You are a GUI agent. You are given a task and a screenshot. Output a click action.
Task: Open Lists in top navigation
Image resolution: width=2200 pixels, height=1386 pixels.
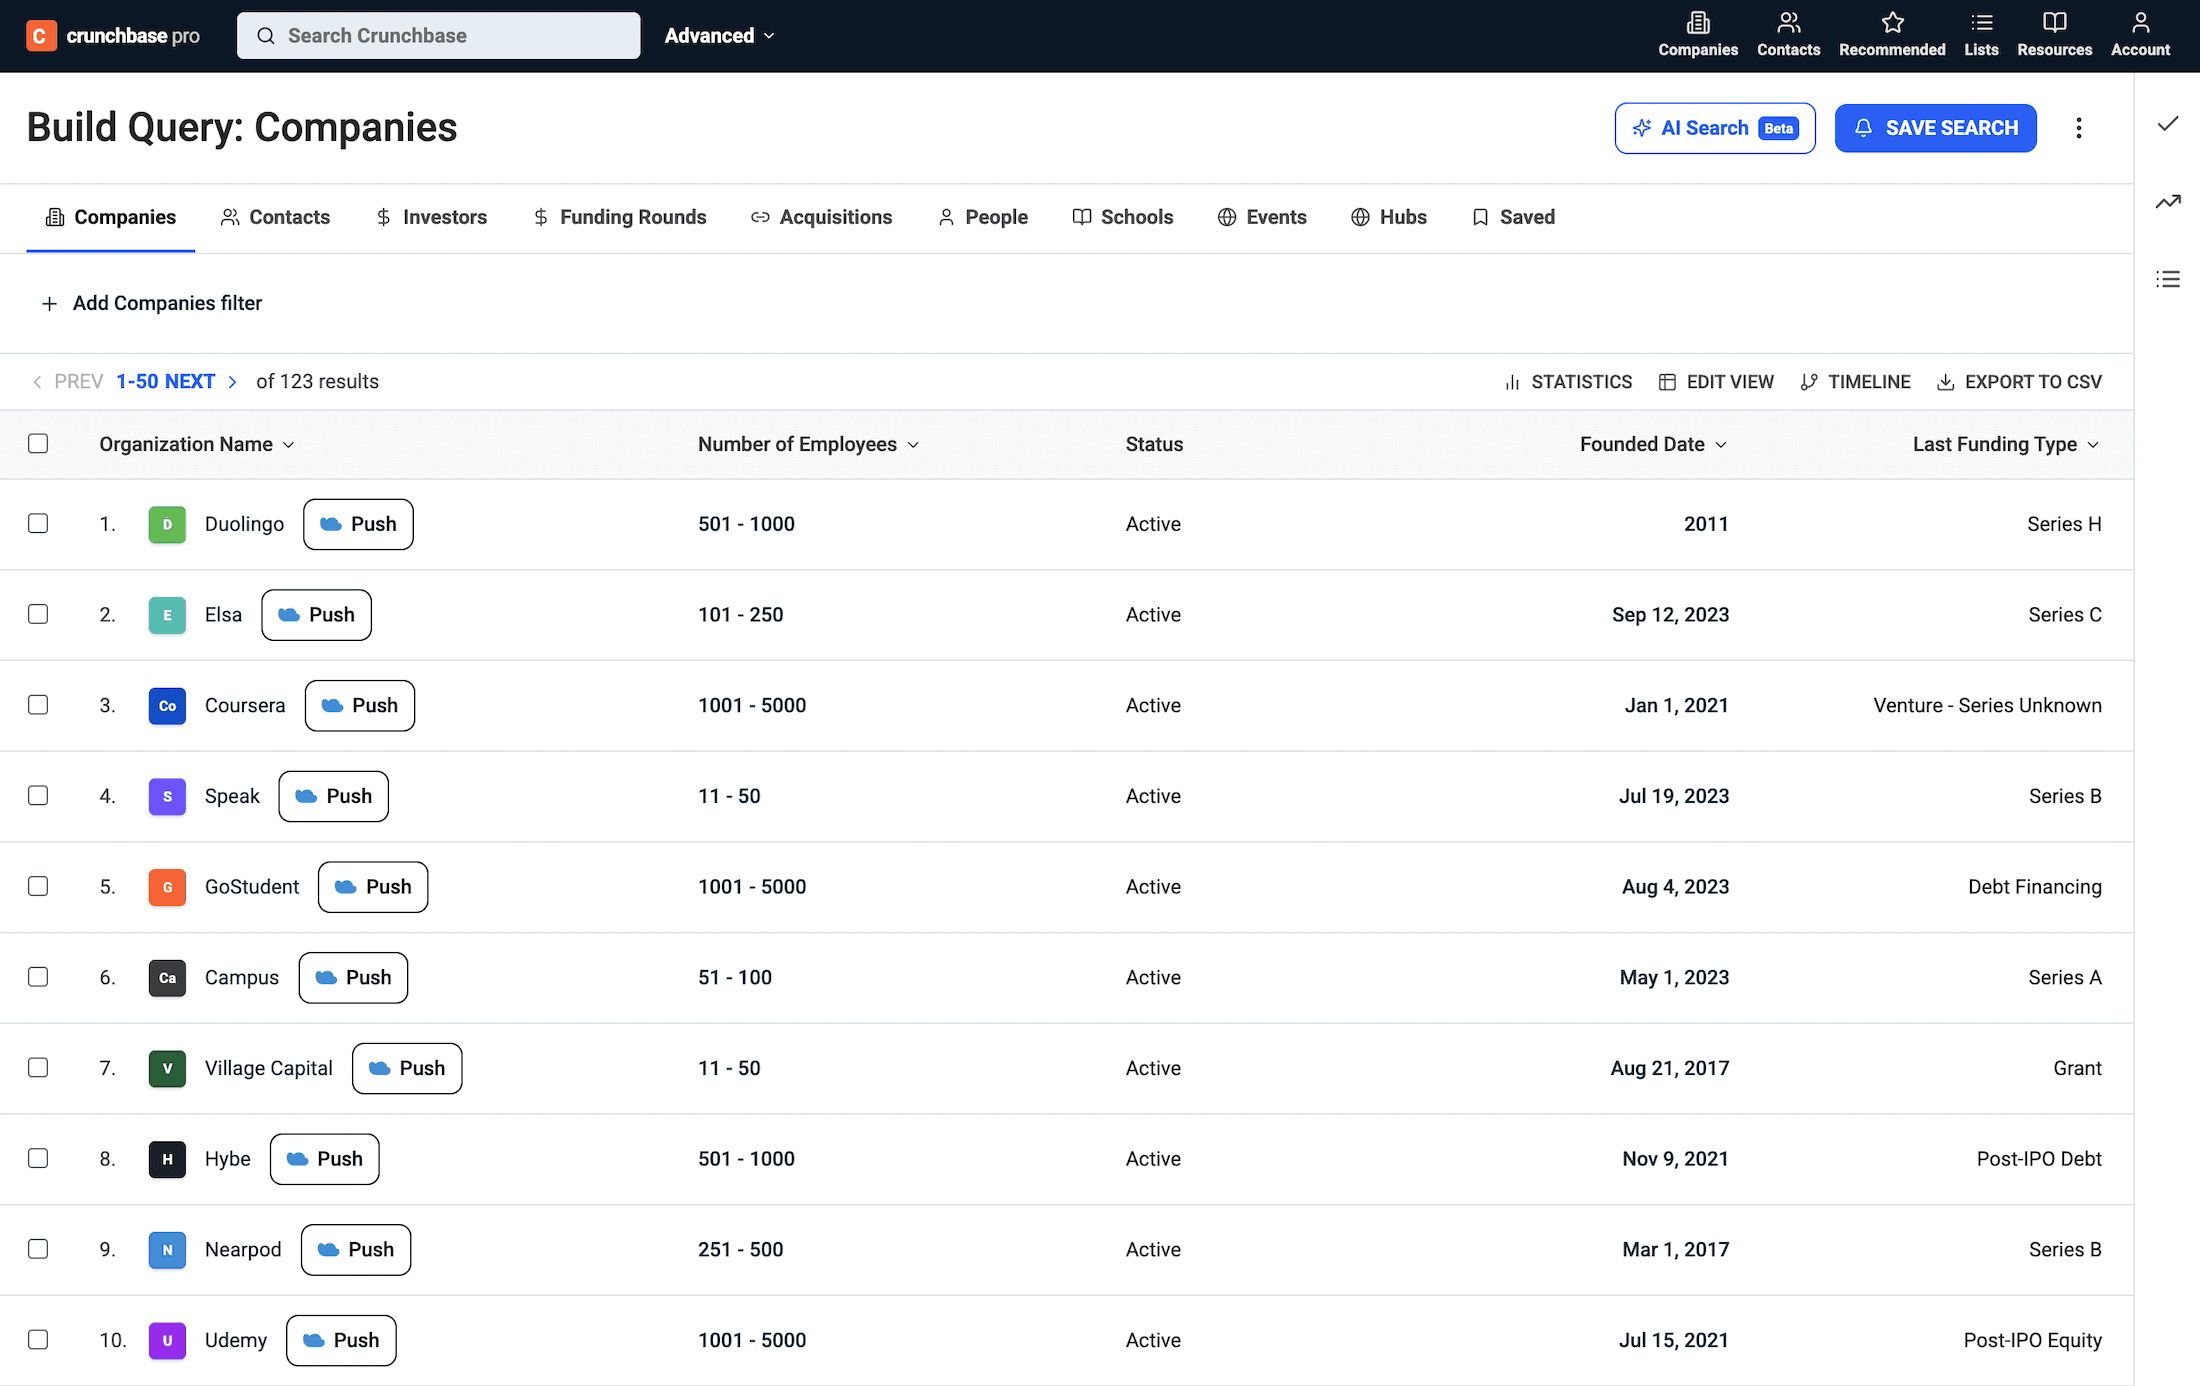[x=1981, y=35]
